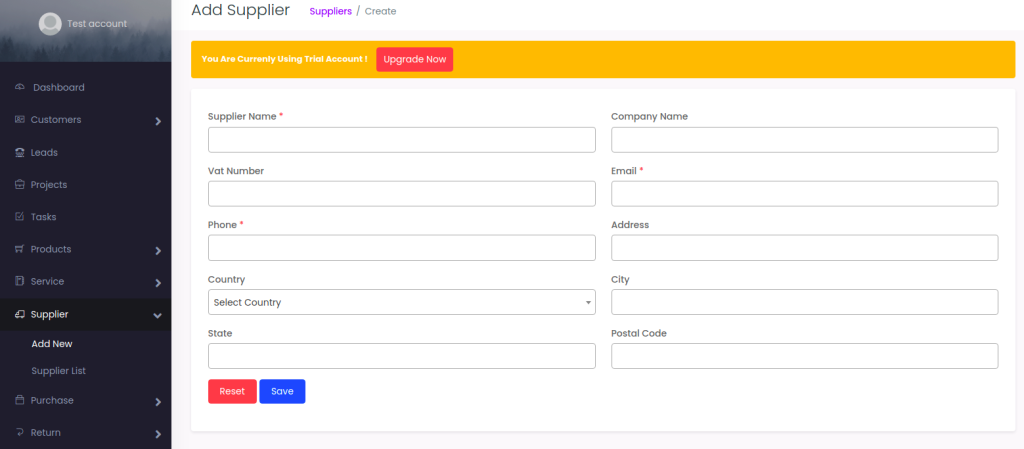Image resolution: width=1024 pixels, height=449 pixels.
Task: Click the Service icon in sidebar
Action: [20, 282]
